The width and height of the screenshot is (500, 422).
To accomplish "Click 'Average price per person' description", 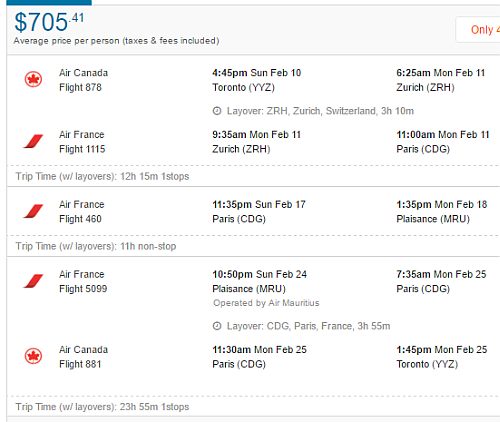I will pos(116,41).
